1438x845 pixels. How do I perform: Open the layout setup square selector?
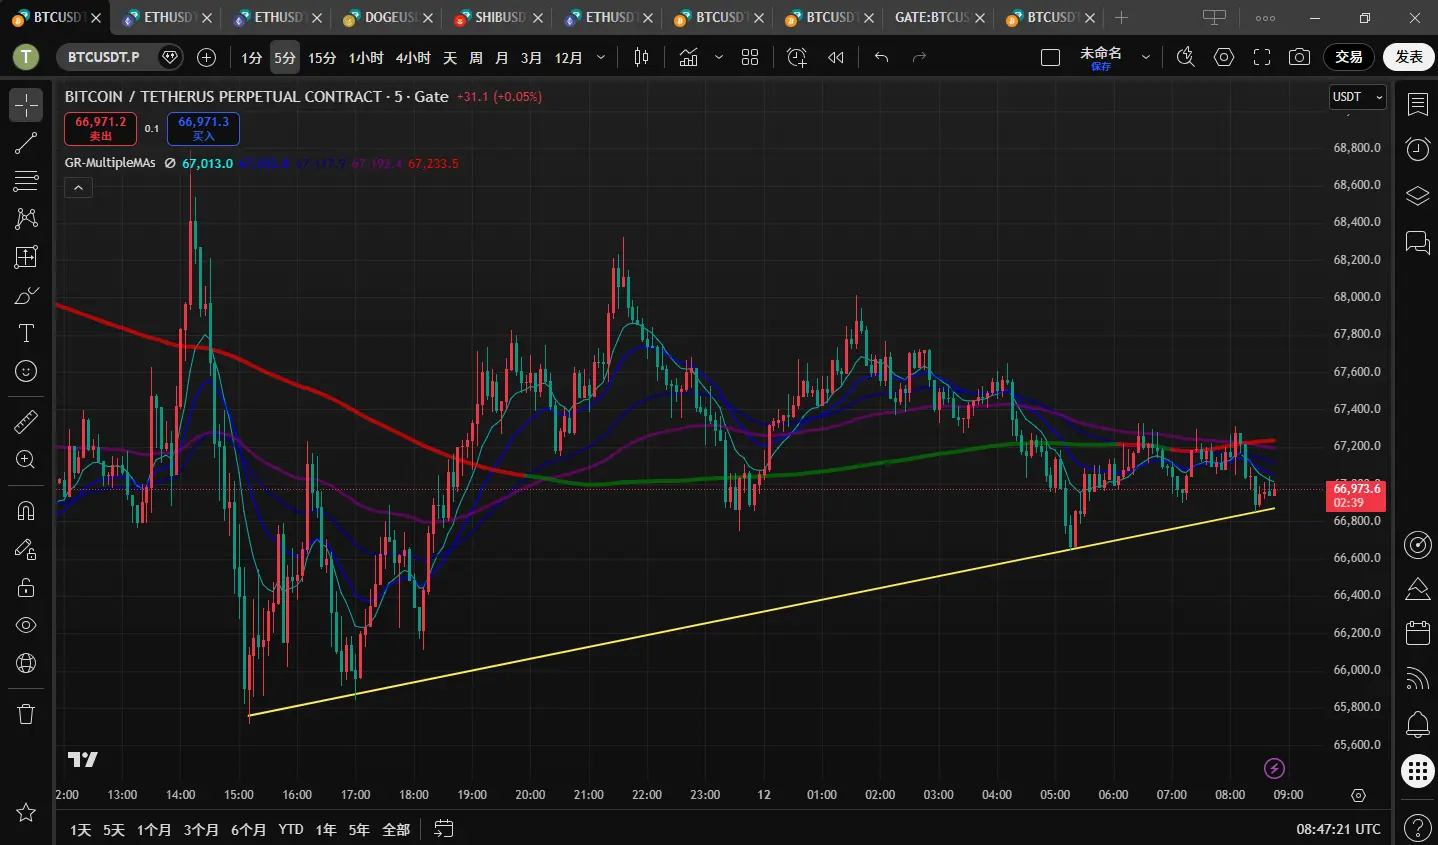[1050, 58]
